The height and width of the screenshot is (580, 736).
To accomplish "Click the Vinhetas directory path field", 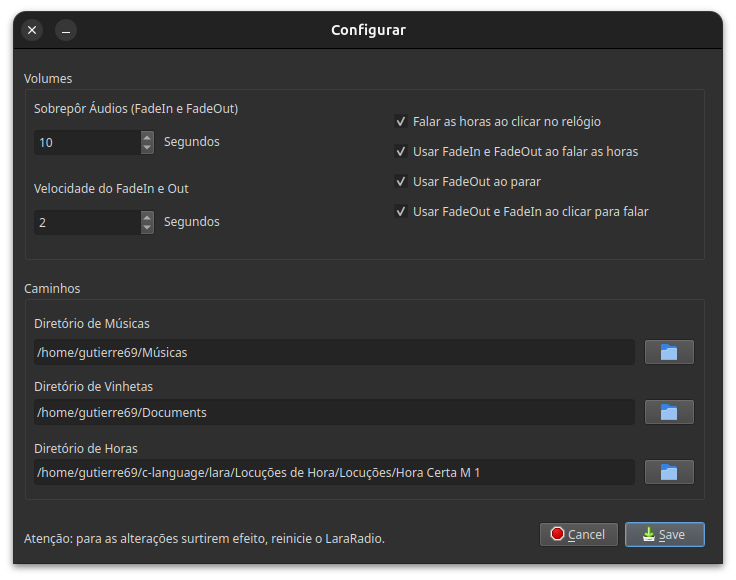I will (334, 412).
